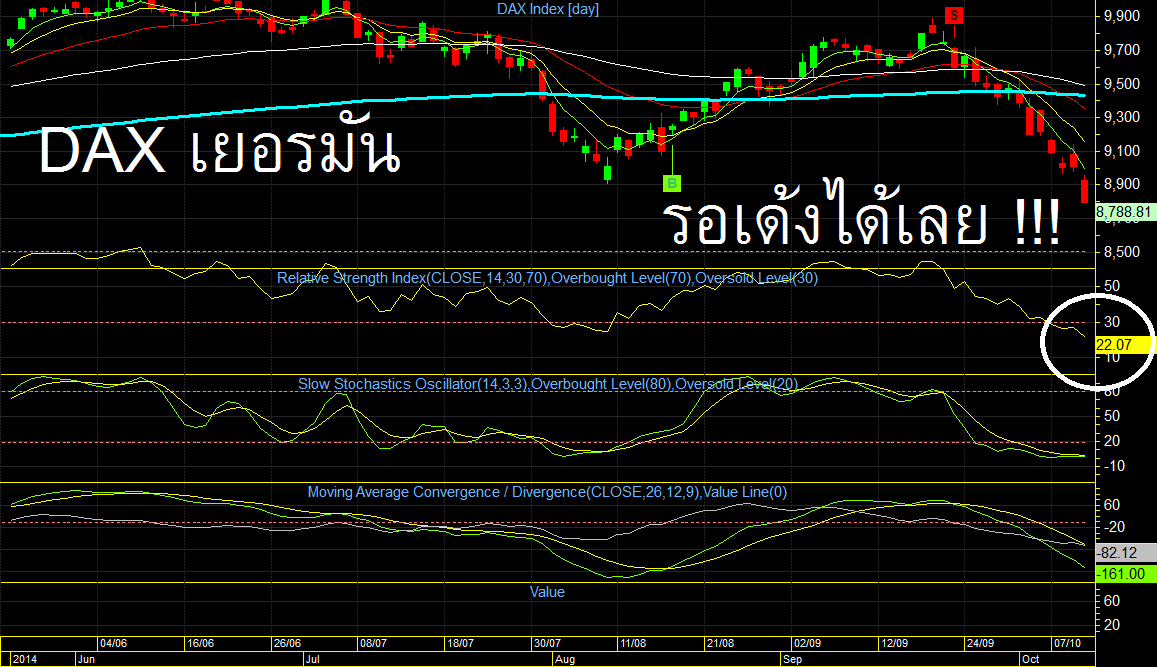Click the 18/07 date on time axis
The image size is (1157, 667).
460,643
